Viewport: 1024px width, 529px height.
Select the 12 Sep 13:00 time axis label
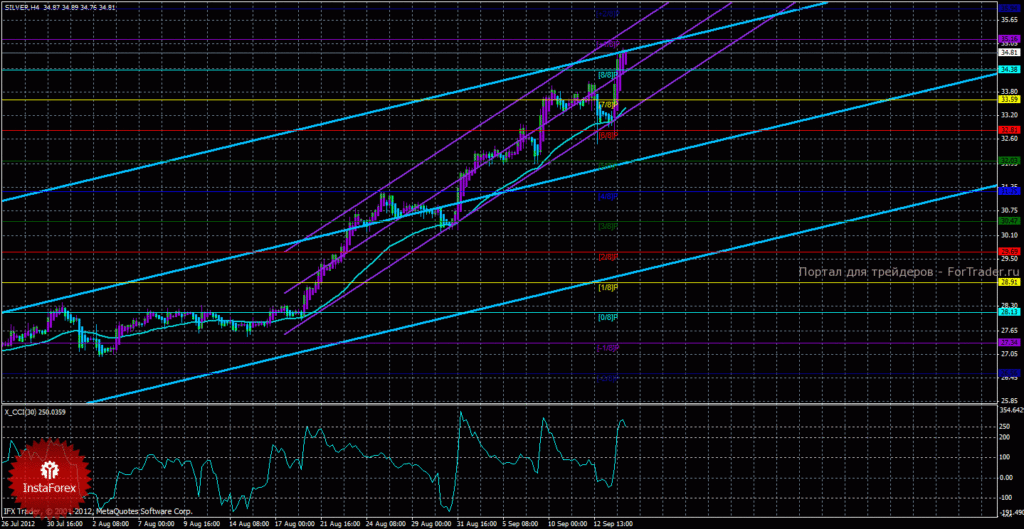coord(618,524)
